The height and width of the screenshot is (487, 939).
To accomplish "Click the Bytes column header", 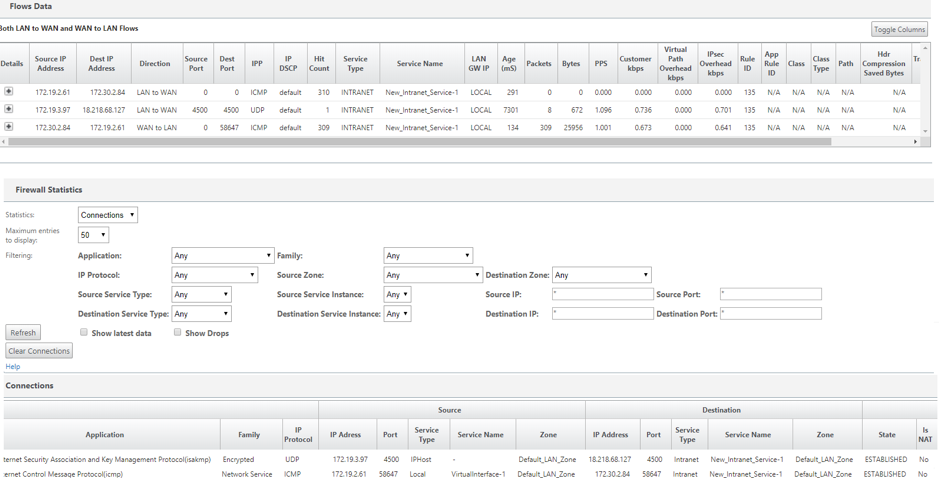I will coord(571,63).
